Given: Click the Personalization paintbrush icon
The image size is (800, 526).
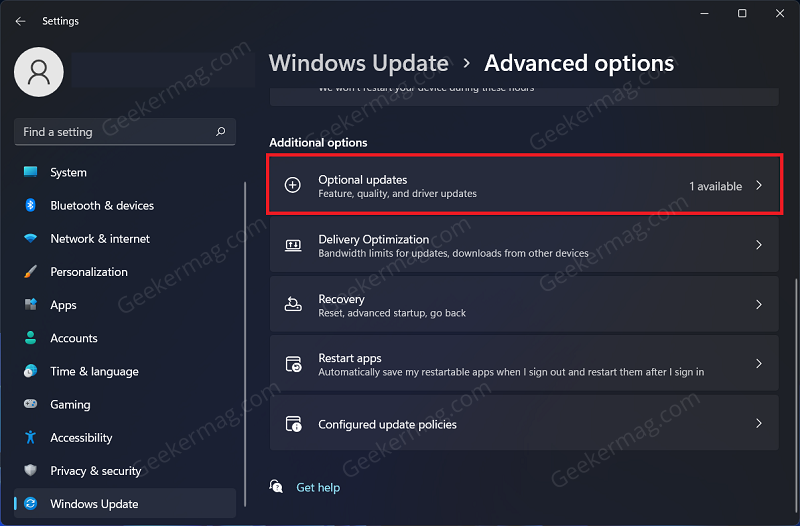Looking at the screenshot, I should 31,271.
